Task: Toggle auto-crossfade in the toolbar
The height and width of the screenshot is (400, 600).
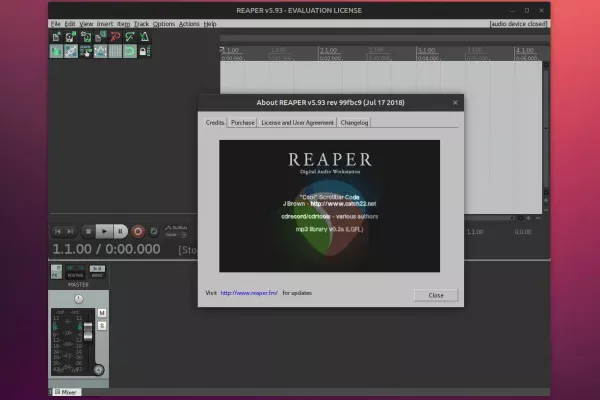Action: (56, 51)
